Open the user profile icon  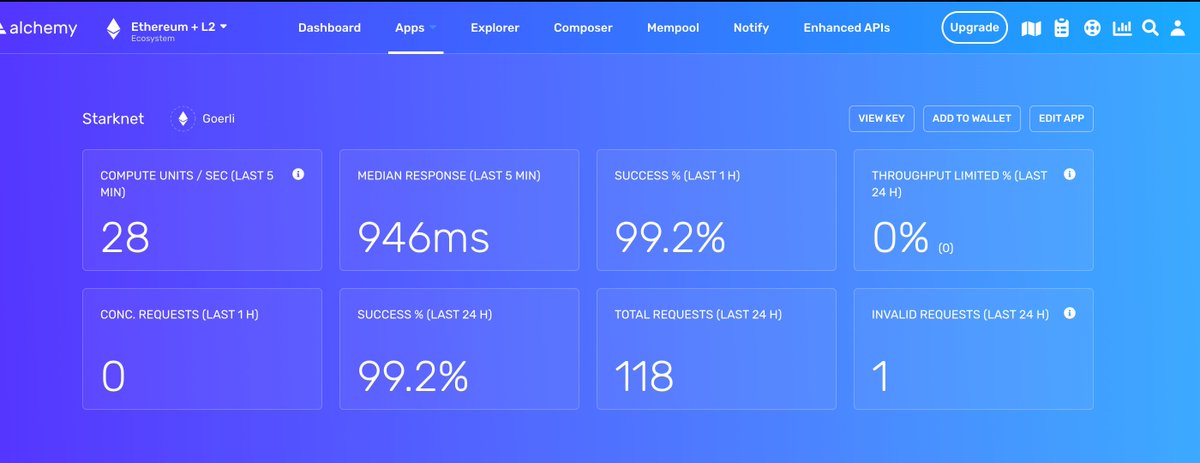(x=1178, y=28)
